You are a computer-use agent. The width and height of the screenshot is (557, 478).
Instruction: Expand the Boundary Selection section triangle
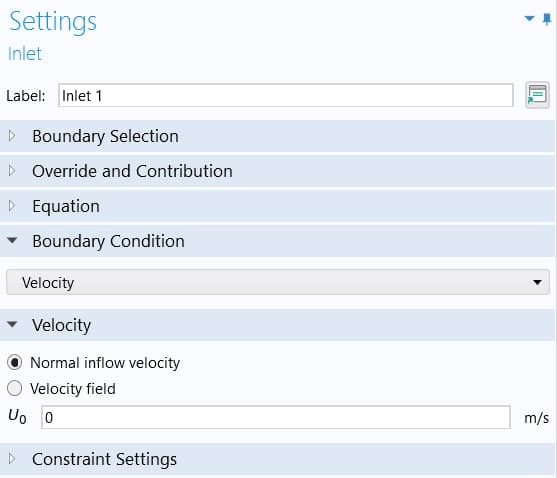coord(12,136)
